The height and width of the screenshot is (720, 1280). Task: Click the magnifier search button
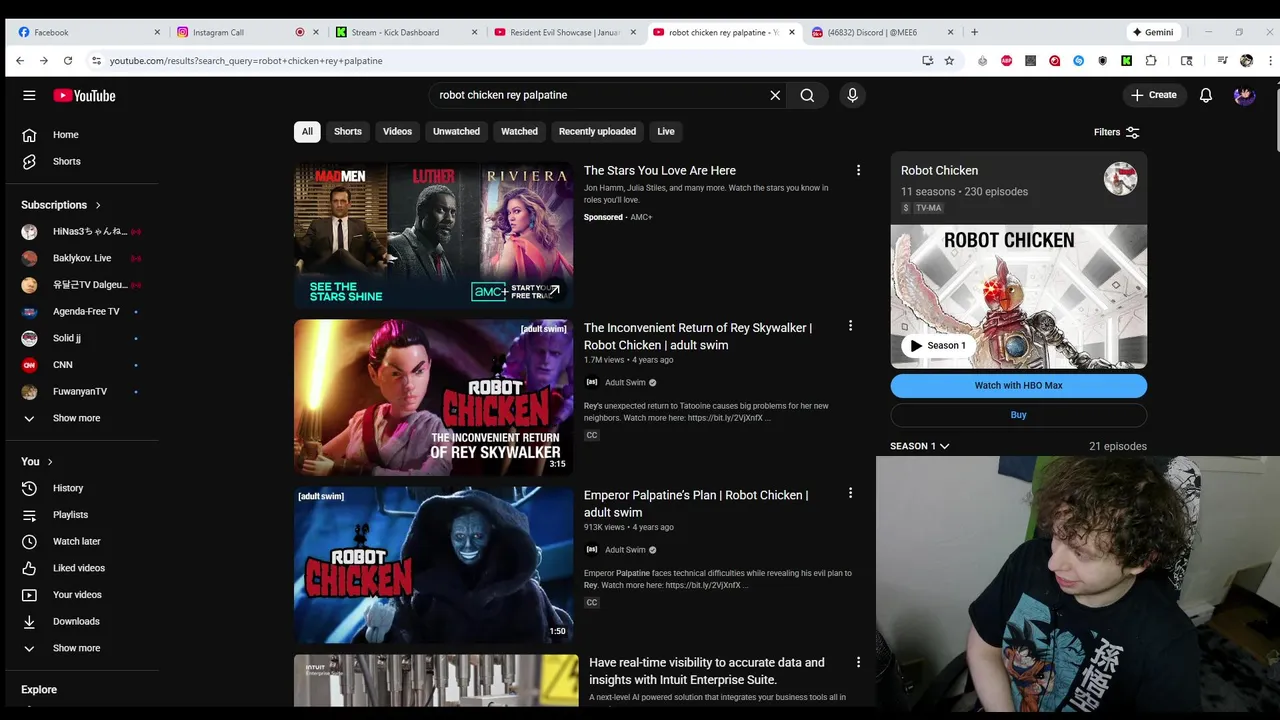coord(807,95)
